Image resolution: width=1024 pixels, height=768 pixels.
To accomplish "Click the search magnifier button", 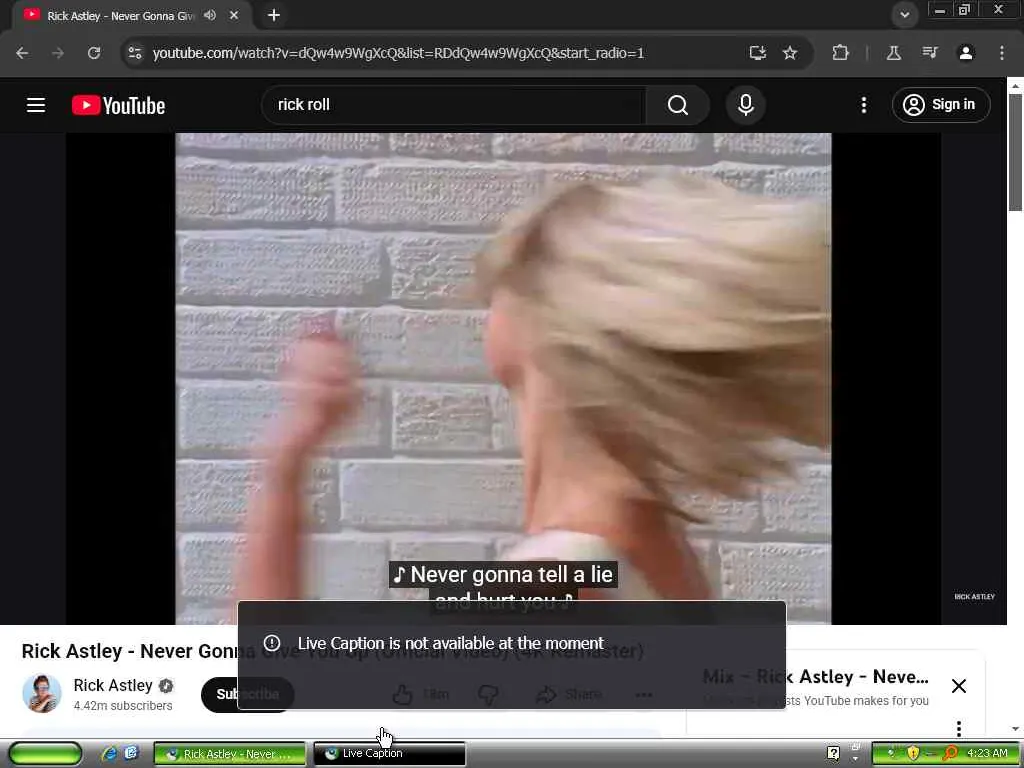I will click(x=677, y=105).
